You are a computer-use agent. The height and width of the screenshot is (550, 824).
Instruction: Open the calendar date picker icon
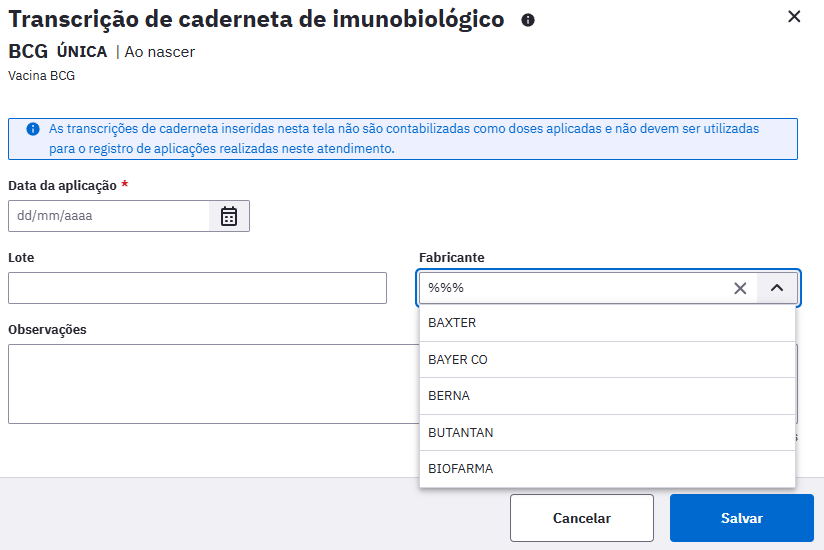[x=229, y=216]
